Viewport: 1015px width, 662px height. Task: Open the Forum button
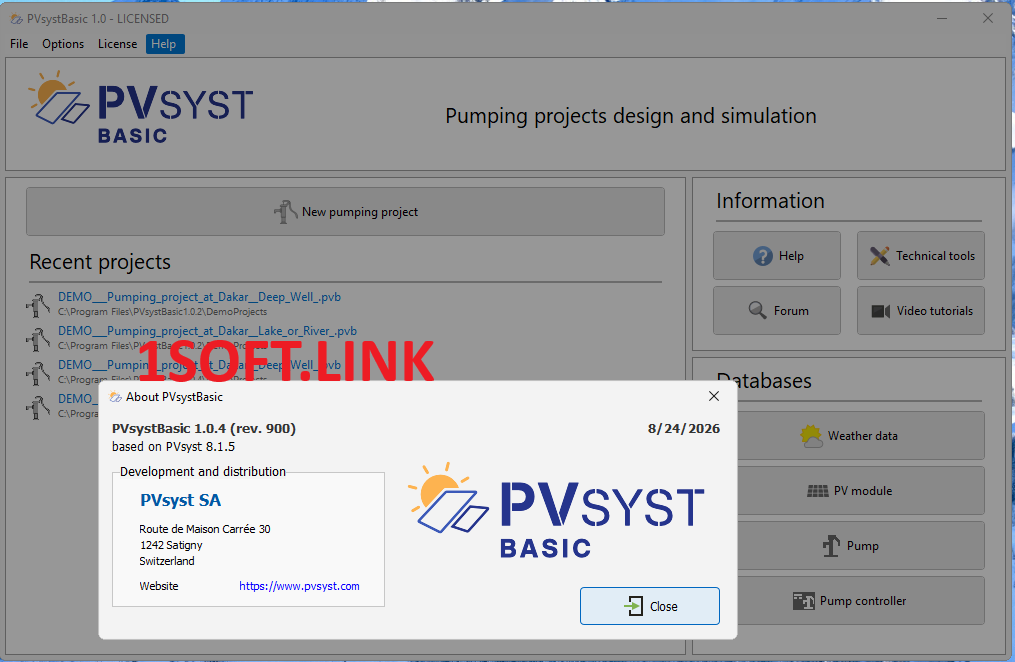click(777, 311)
